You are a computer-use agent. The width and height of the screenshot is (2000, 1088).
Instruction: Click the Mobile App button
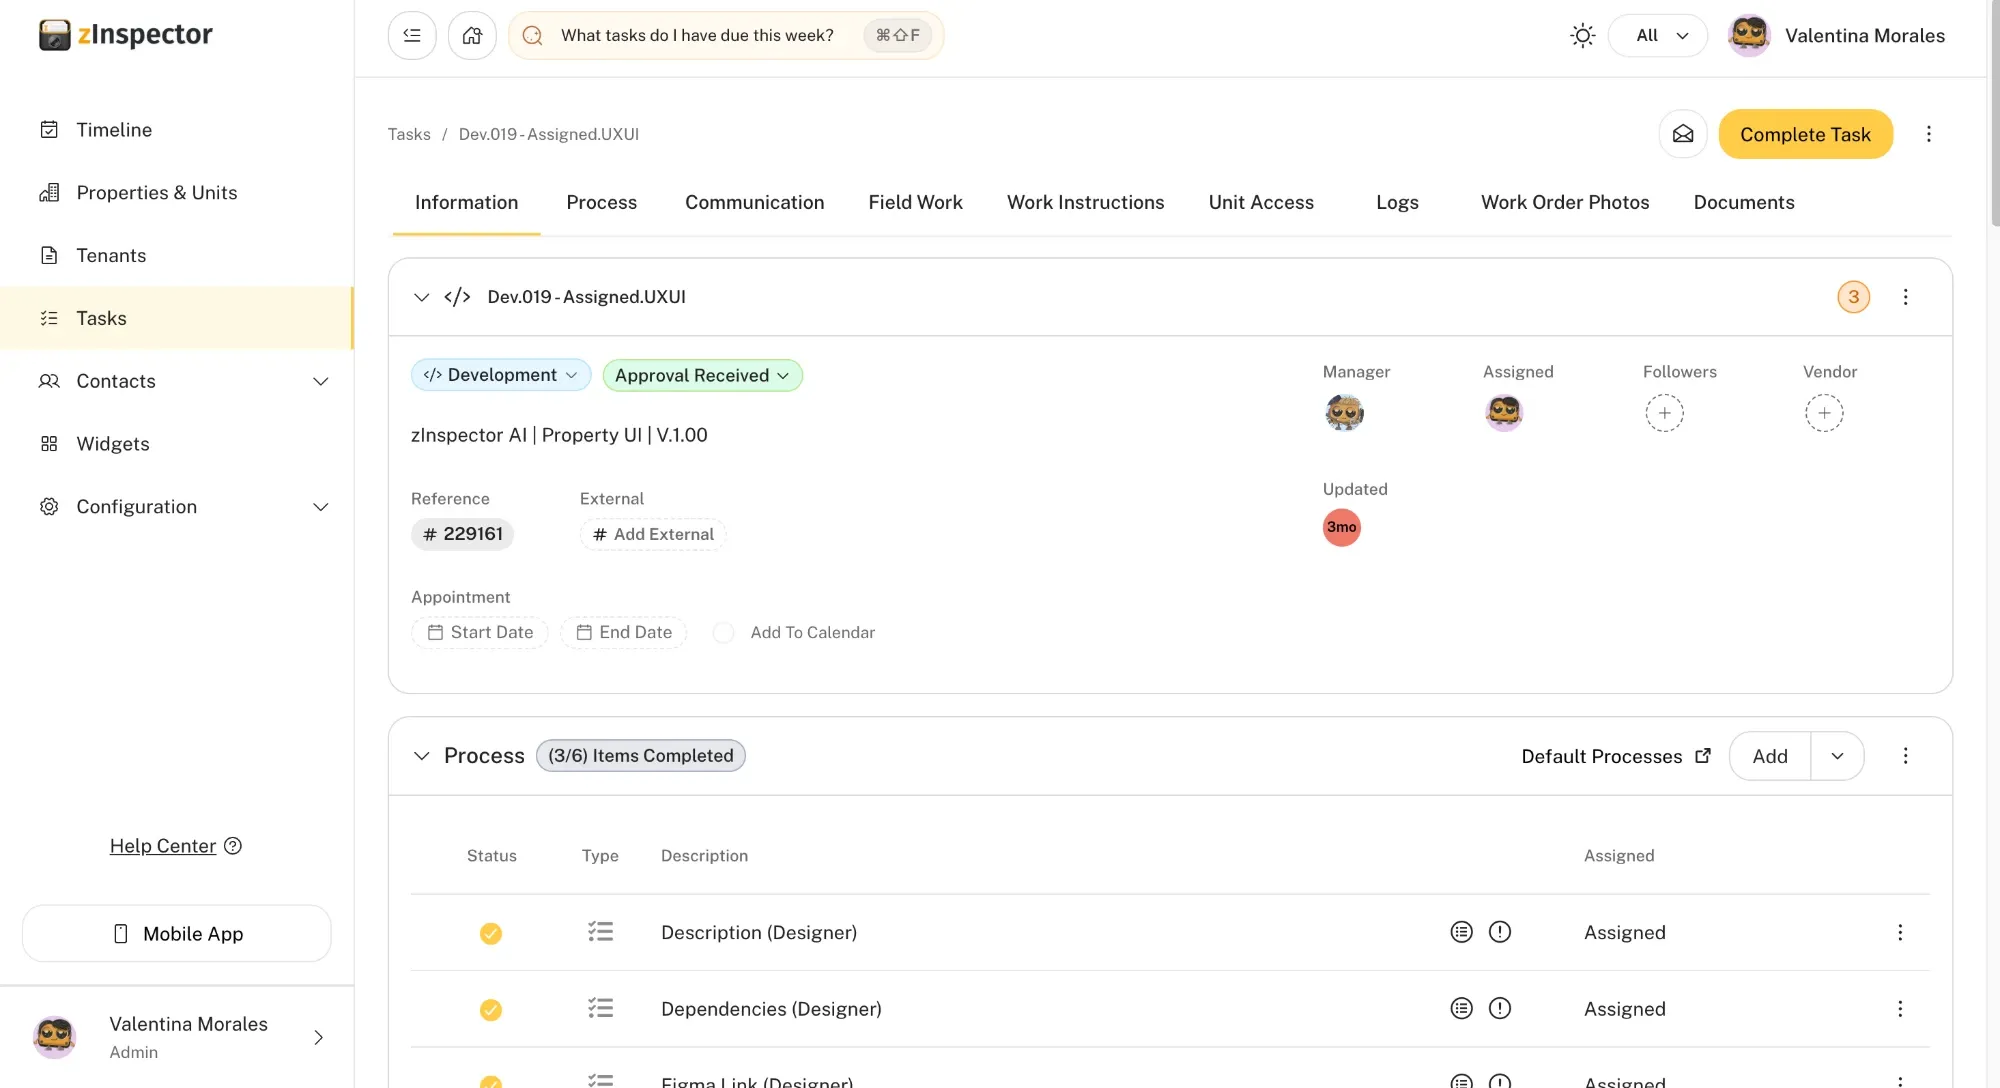tap(177, 934)
